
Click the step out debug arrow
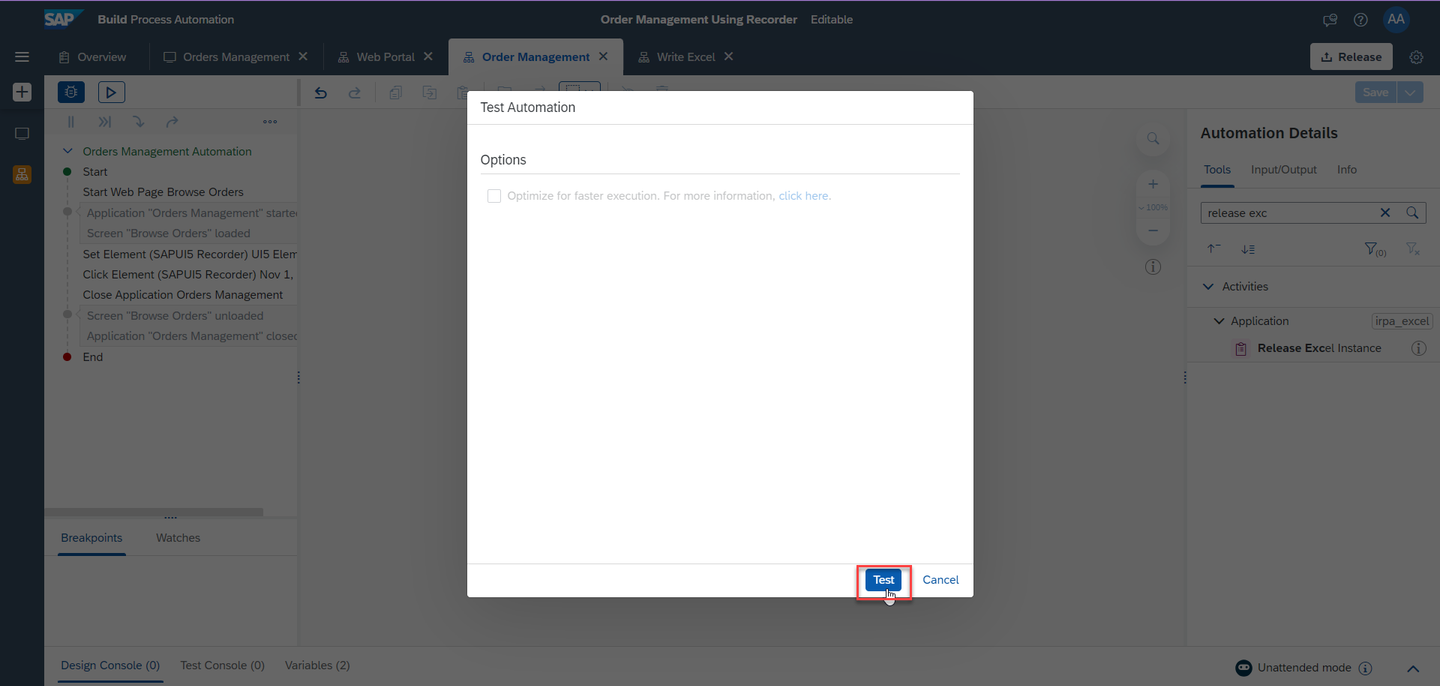172,122
